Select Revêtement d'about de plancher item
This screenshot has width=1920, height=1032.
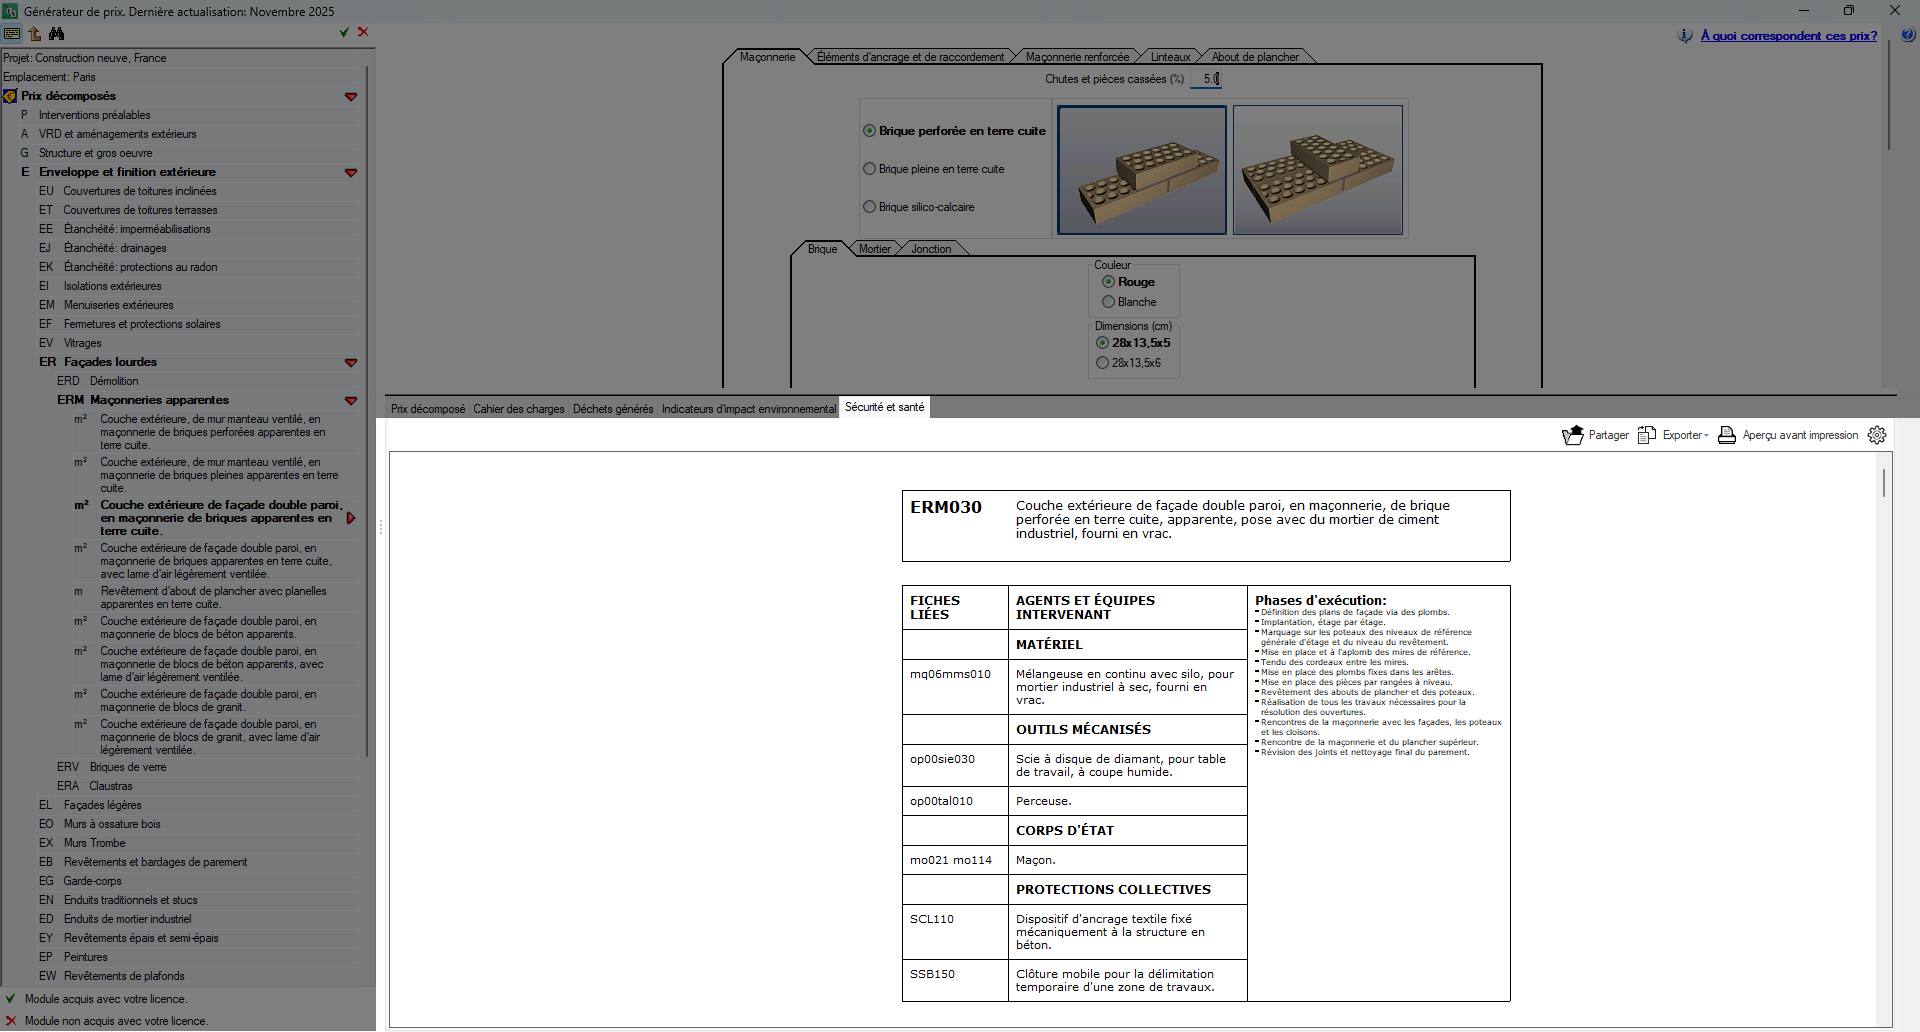[213, 598]
